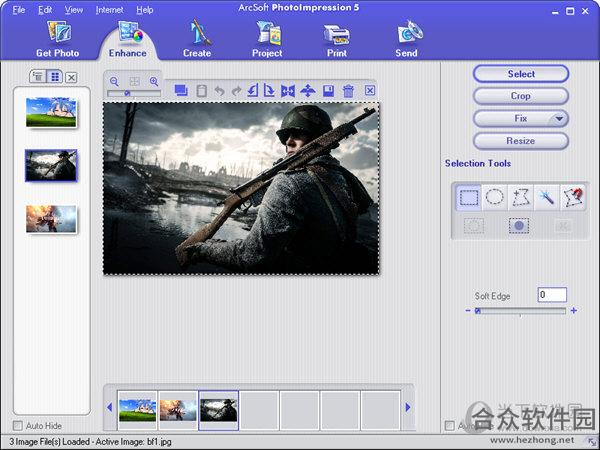This screenshot has width=600, height=450.
Task: Select the explosion thumbnail in the album panel
Action: point(51,219)
